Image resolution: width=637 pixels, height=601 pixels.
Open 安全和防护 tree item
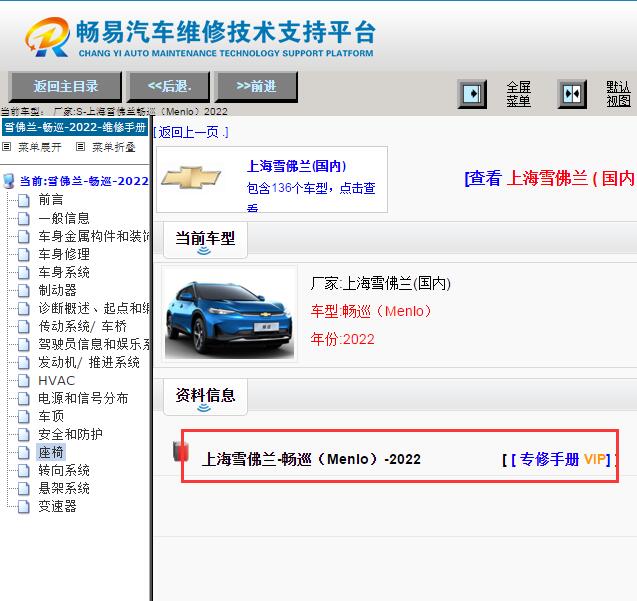[70, 434]
